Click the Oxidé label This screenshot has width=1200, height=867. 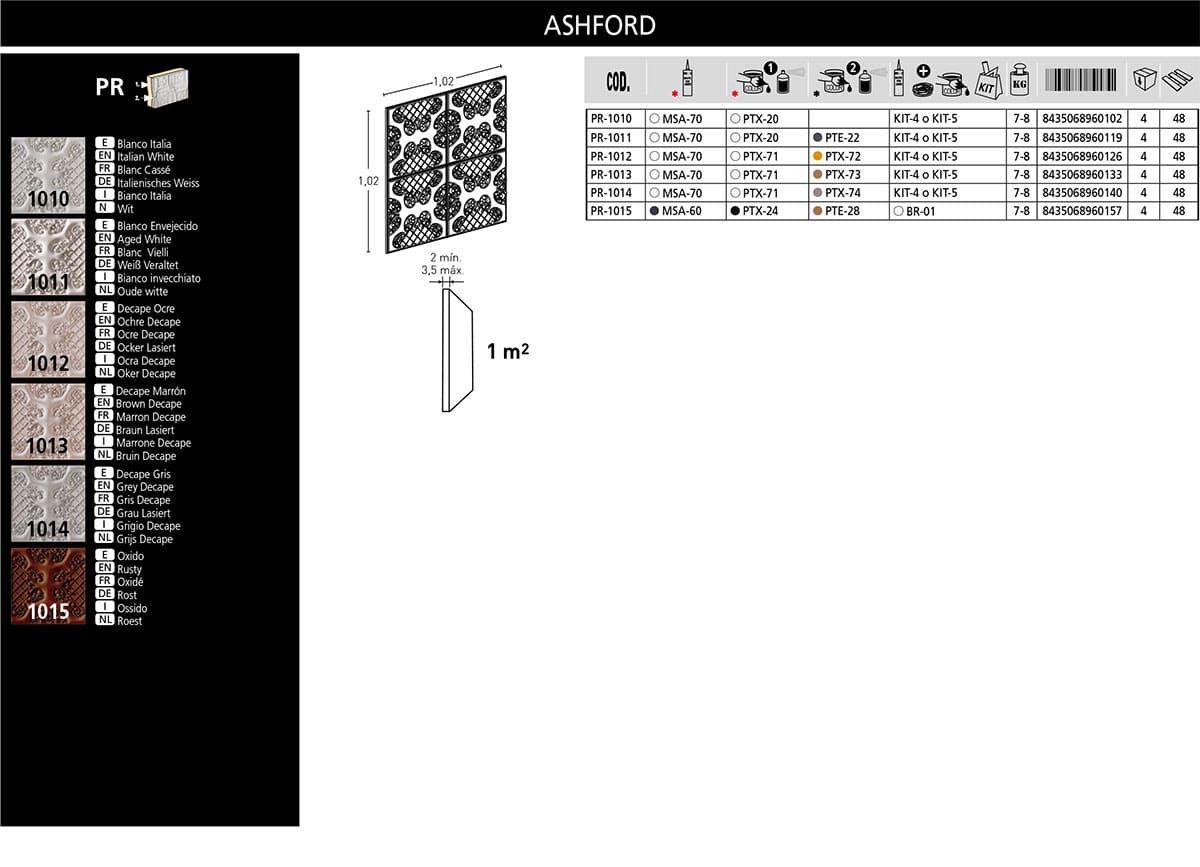click(130, 582)
